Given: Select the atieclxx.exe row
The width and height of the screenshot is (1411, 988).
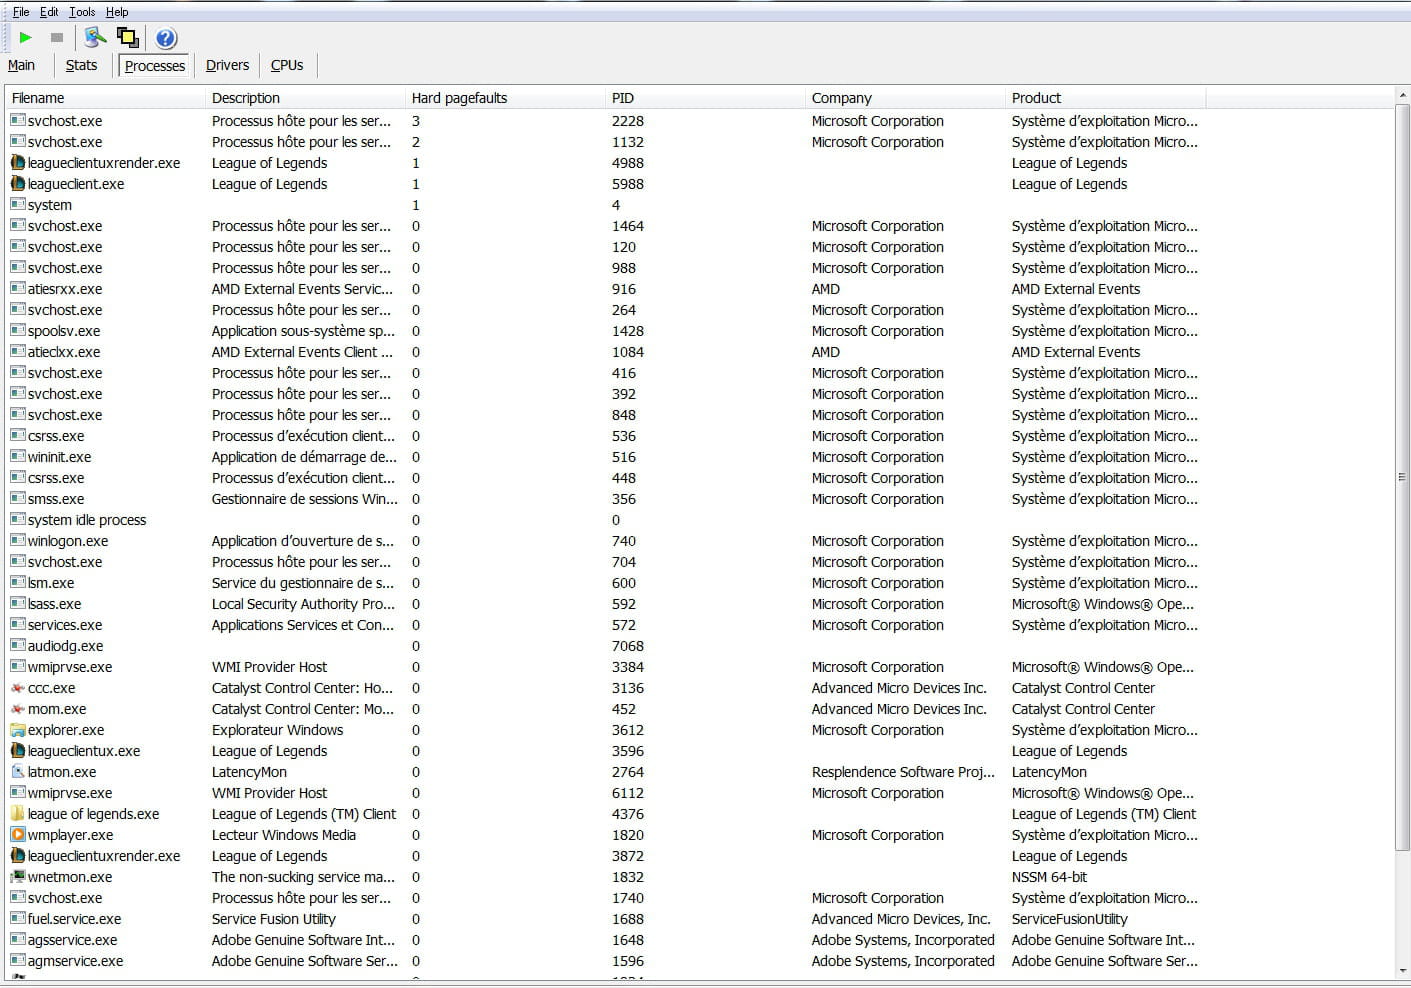Looking at the screenshot, I should 700,352.
